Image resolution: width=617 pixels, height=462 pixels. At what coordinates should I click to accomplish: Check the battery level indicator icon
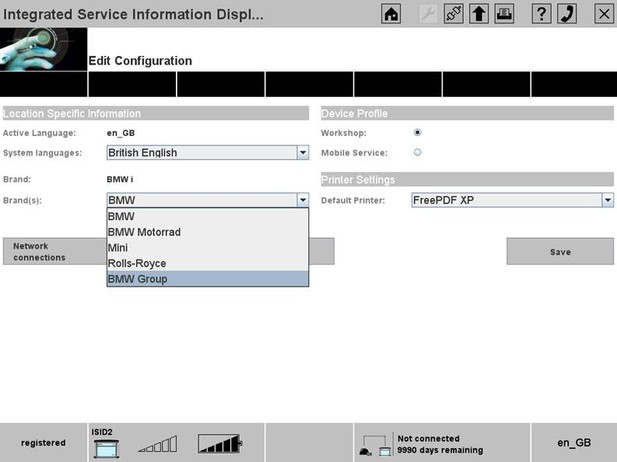coord(220,444)
